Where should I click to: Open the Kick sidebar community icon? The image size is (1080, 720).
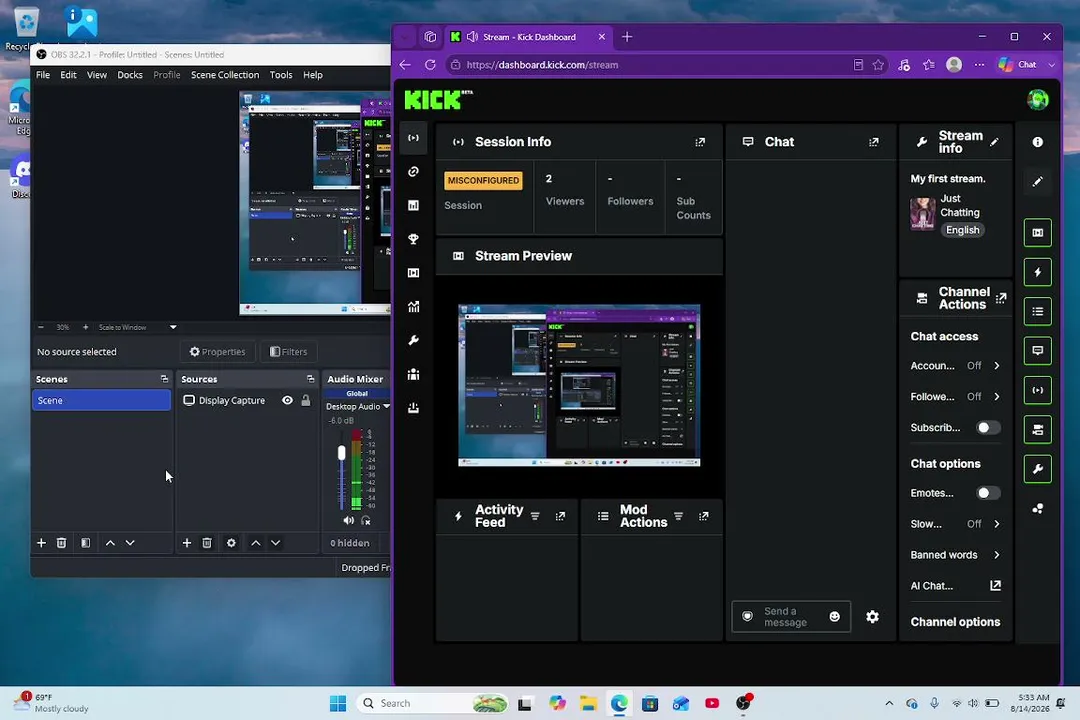(413, 374)
